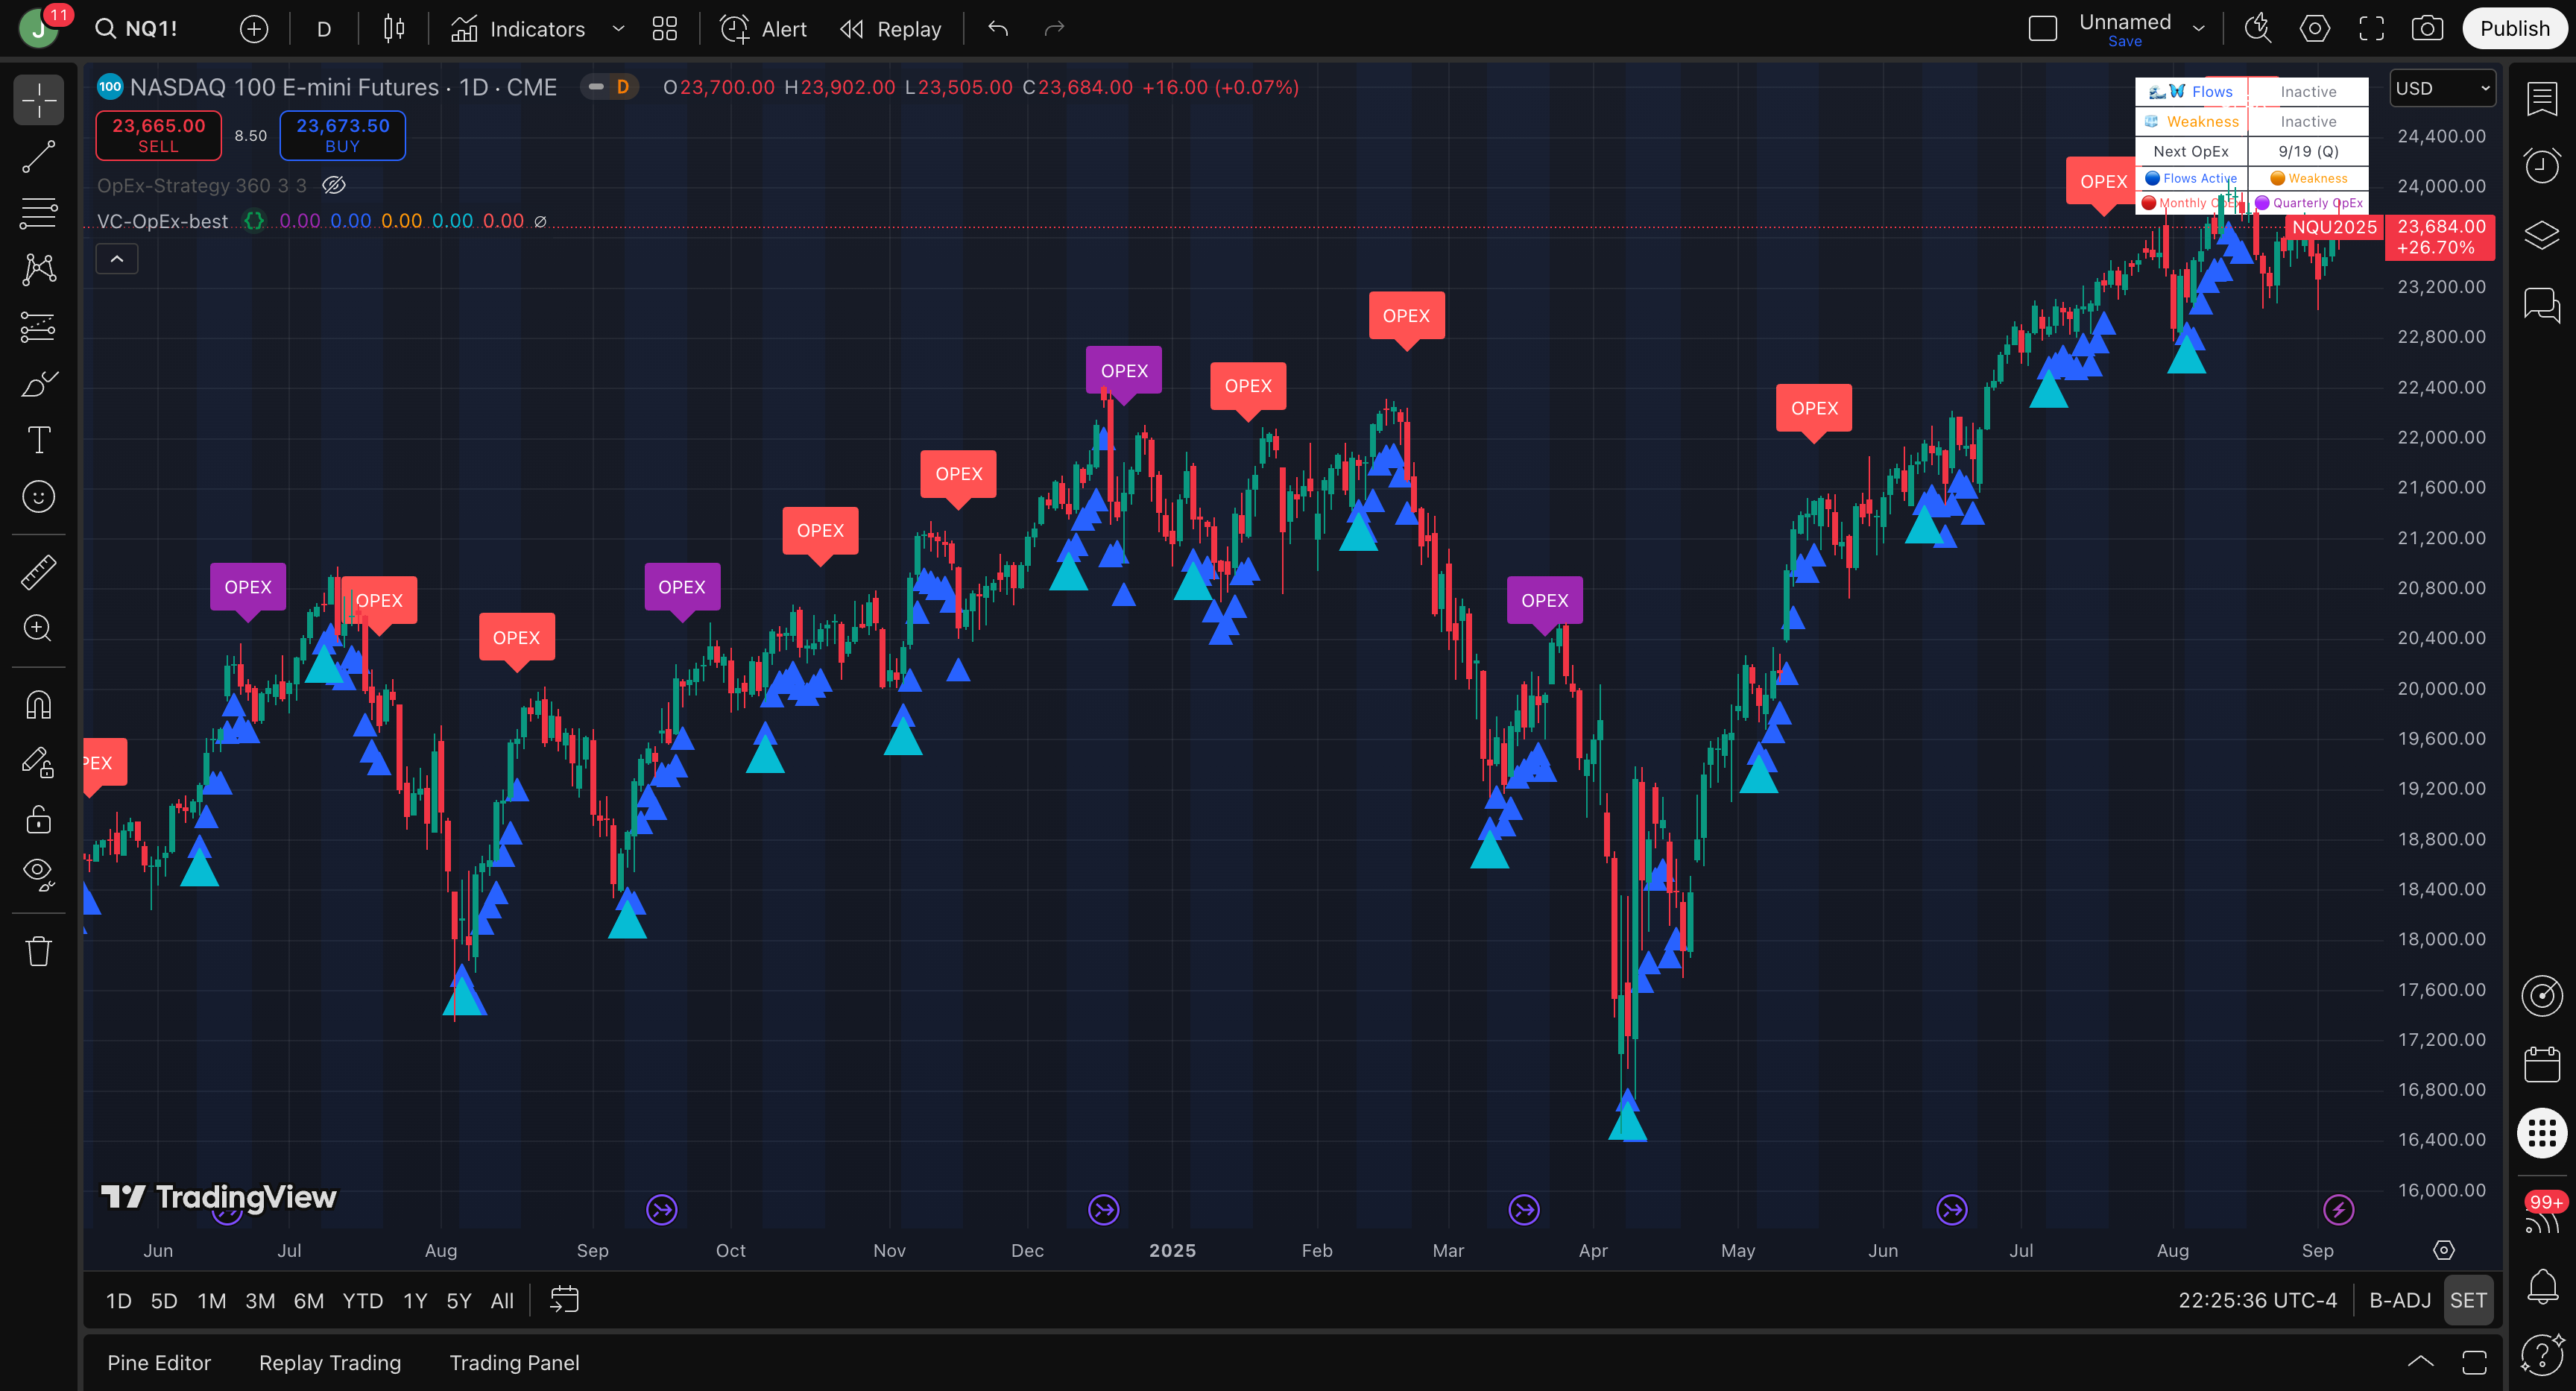The image size is (2576, 1391).
Task: Open go to date calendar
Action: click(x=565, y=1301)
